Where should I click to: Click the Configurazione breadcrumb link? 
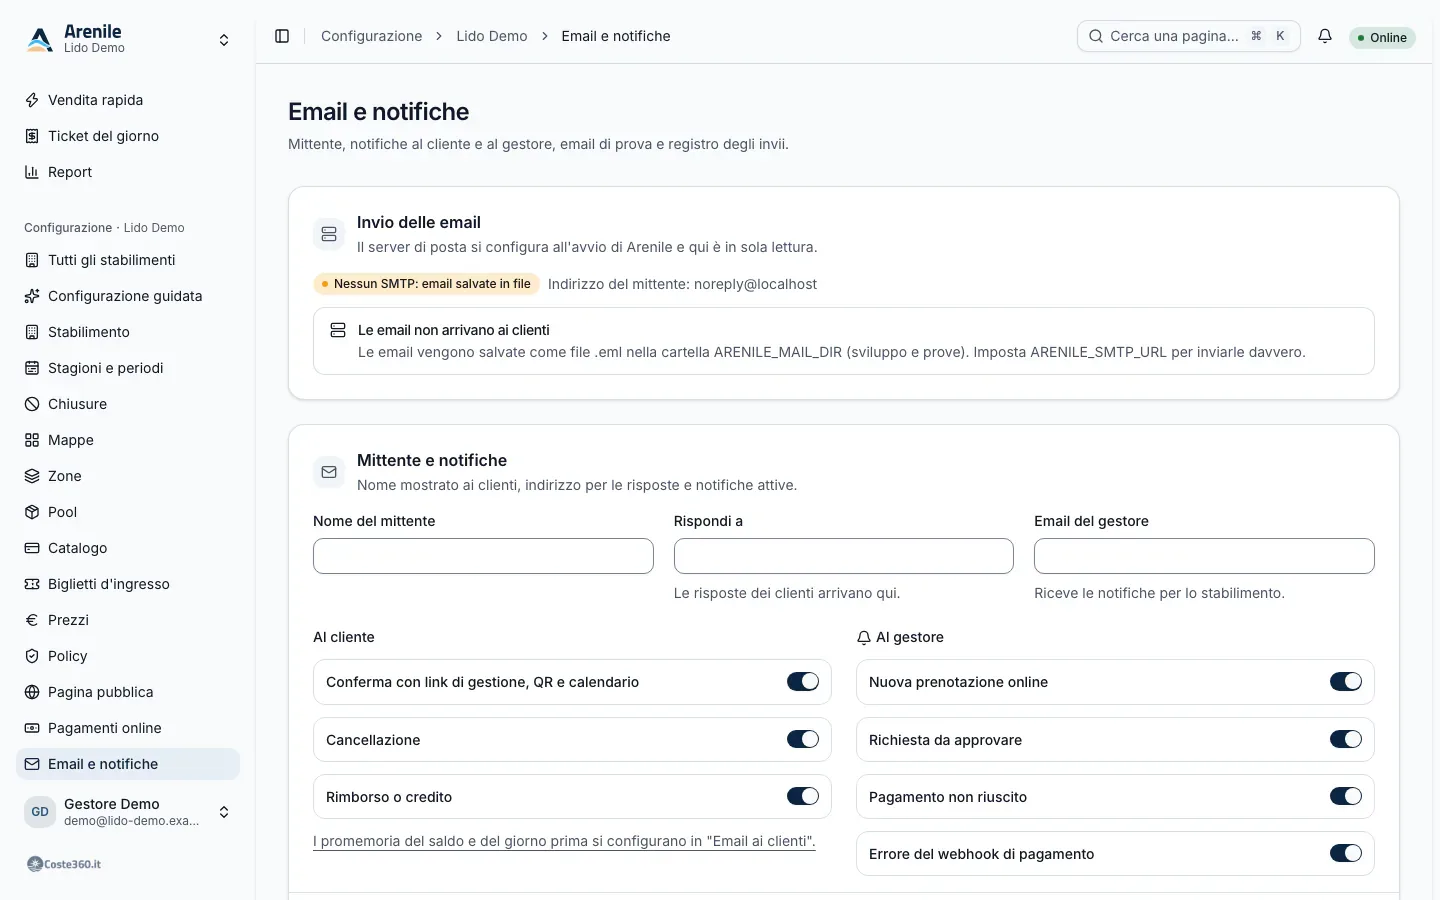(372, 36)
